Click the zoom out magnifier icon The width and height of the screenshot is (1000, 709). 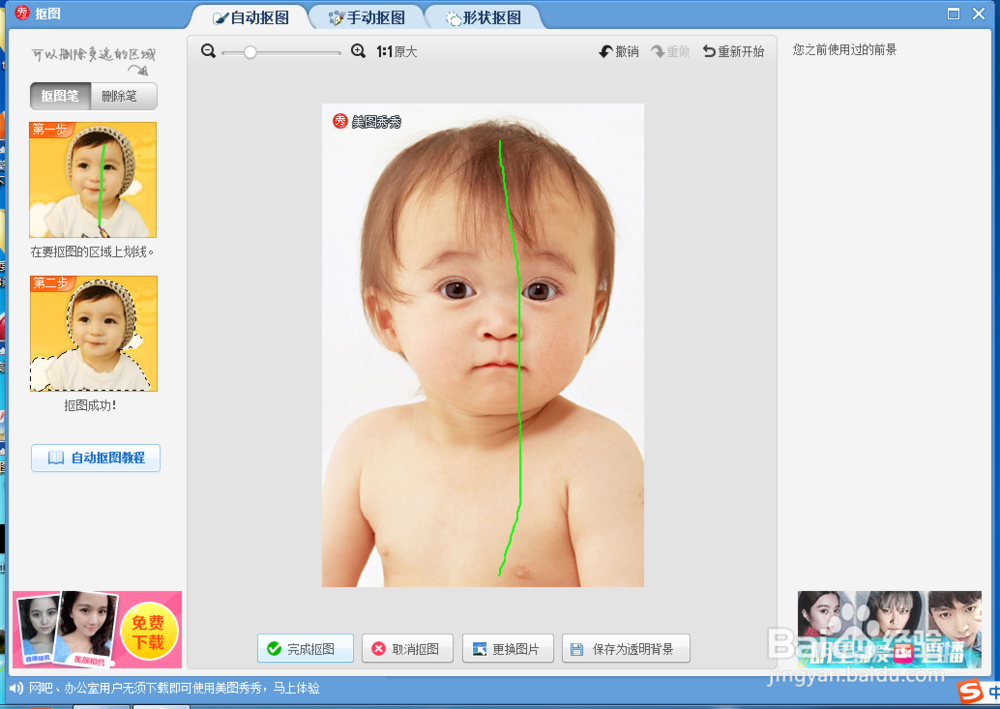[209, 50]
